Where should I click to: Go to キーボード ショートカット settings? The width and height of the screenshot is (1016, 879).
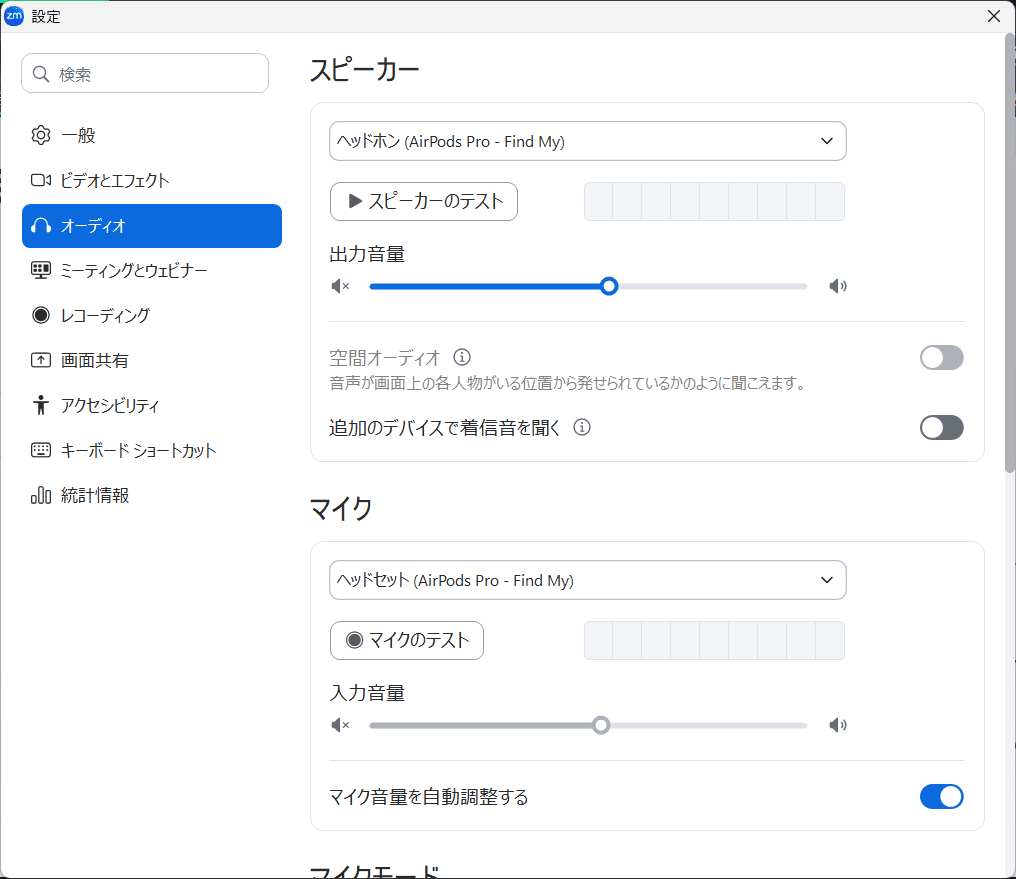(138, 451)
